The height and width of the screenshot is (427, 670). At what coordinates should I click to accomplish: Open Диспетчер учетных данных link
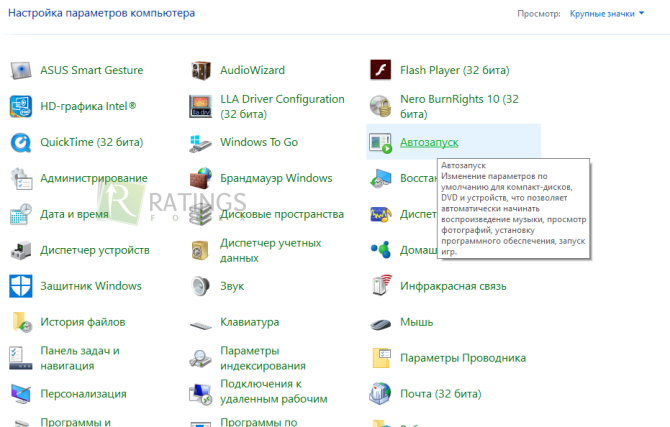[x=271, y=250]
